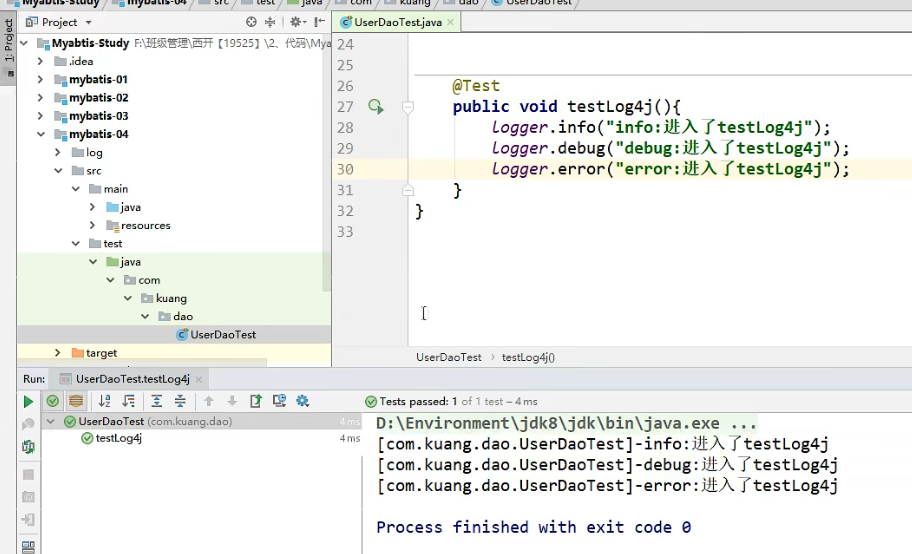Click fold end marker at line 31
The height and width of the screenshot is (554, 912).
[x=408, y=190]
